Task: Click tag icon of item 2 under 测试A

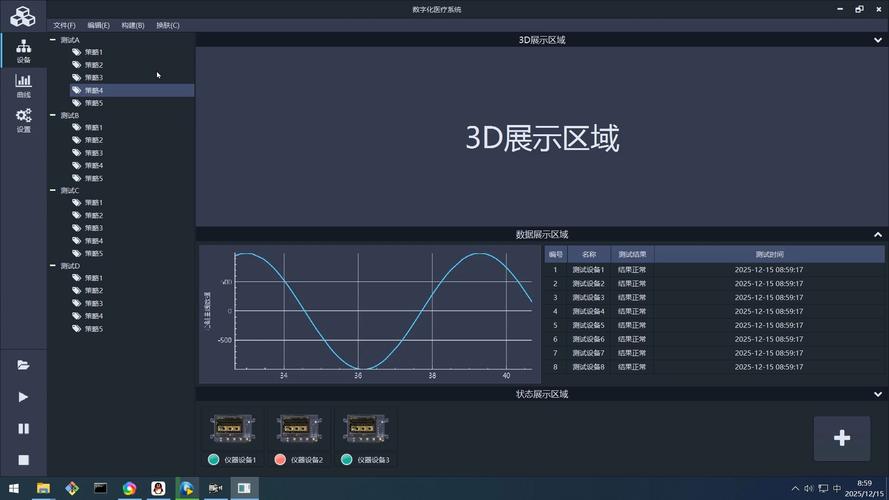Action: tap(77, 65)
